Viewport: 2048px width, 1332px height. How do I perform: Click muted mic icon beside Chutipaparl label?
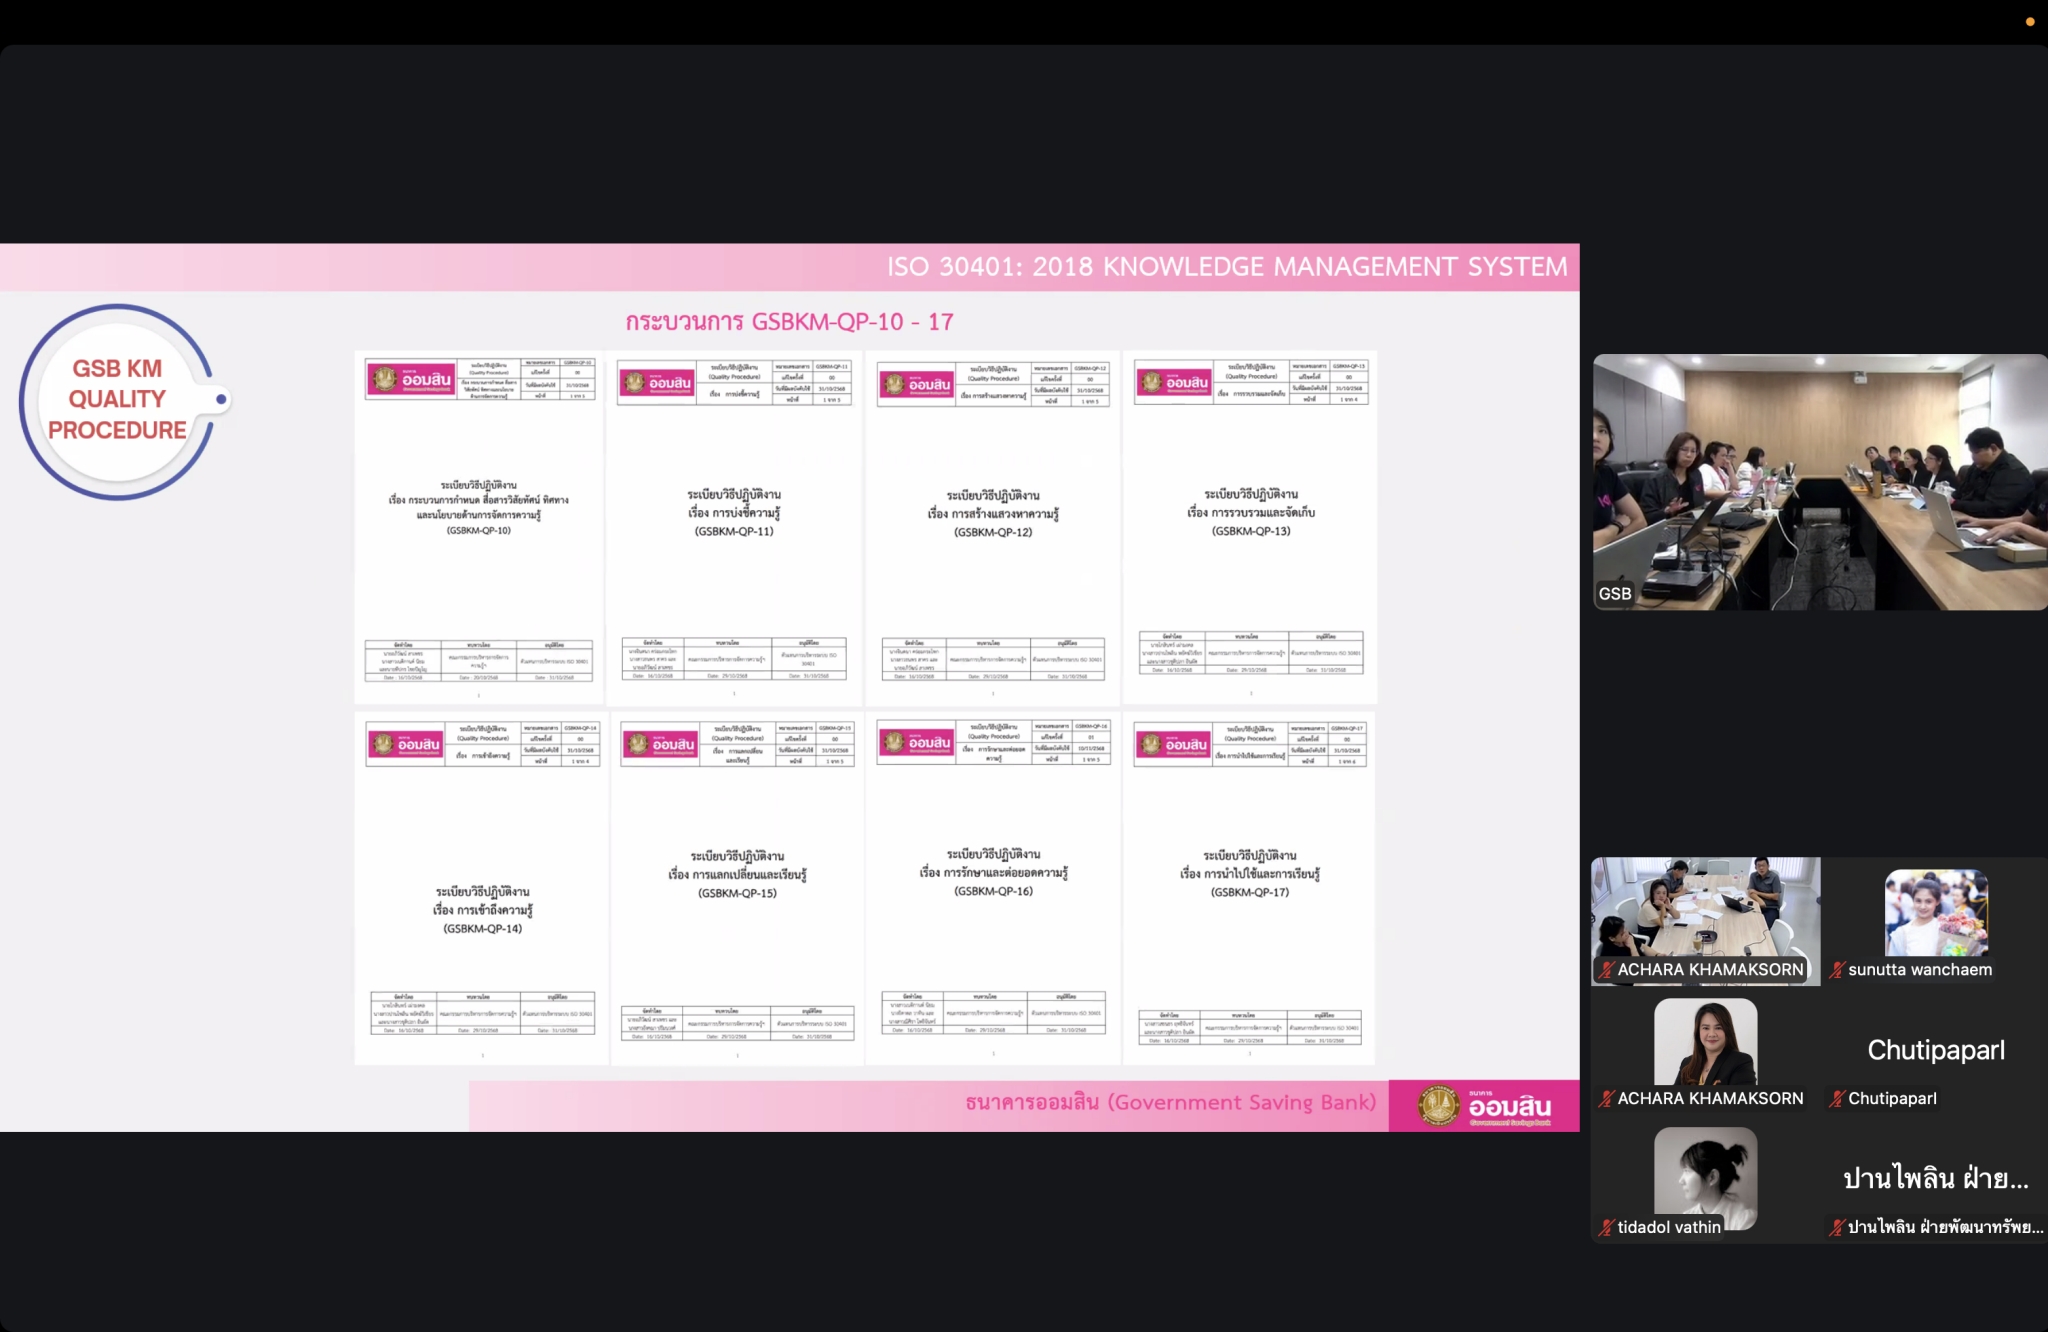(x=1836, y=1099)
